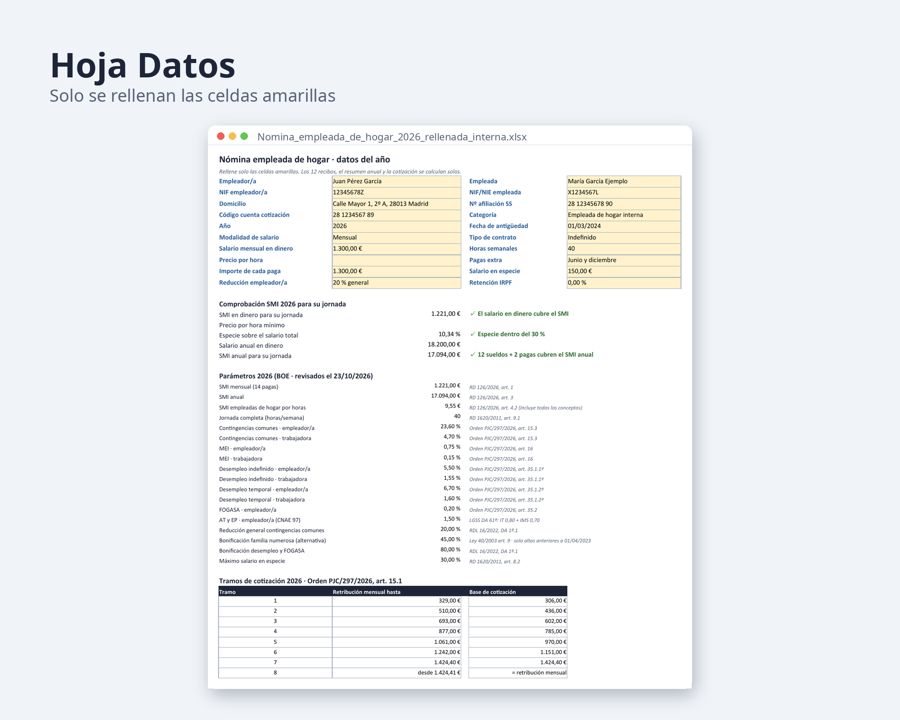Image resolution: width=900 pixels, height=720 pixels.
Task: Click the tramo 1 cell 329,00 €
Action: [397, 601]
